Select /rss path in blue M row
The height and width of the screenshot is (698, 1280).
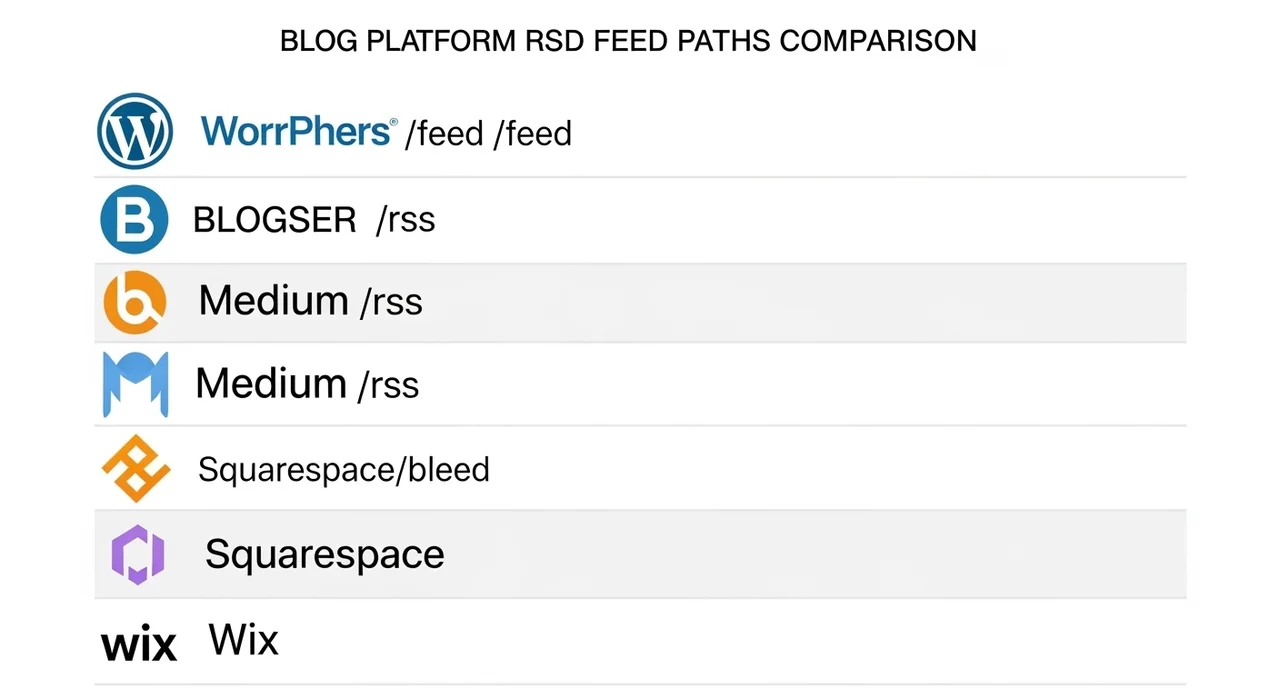tap(387, 385)
